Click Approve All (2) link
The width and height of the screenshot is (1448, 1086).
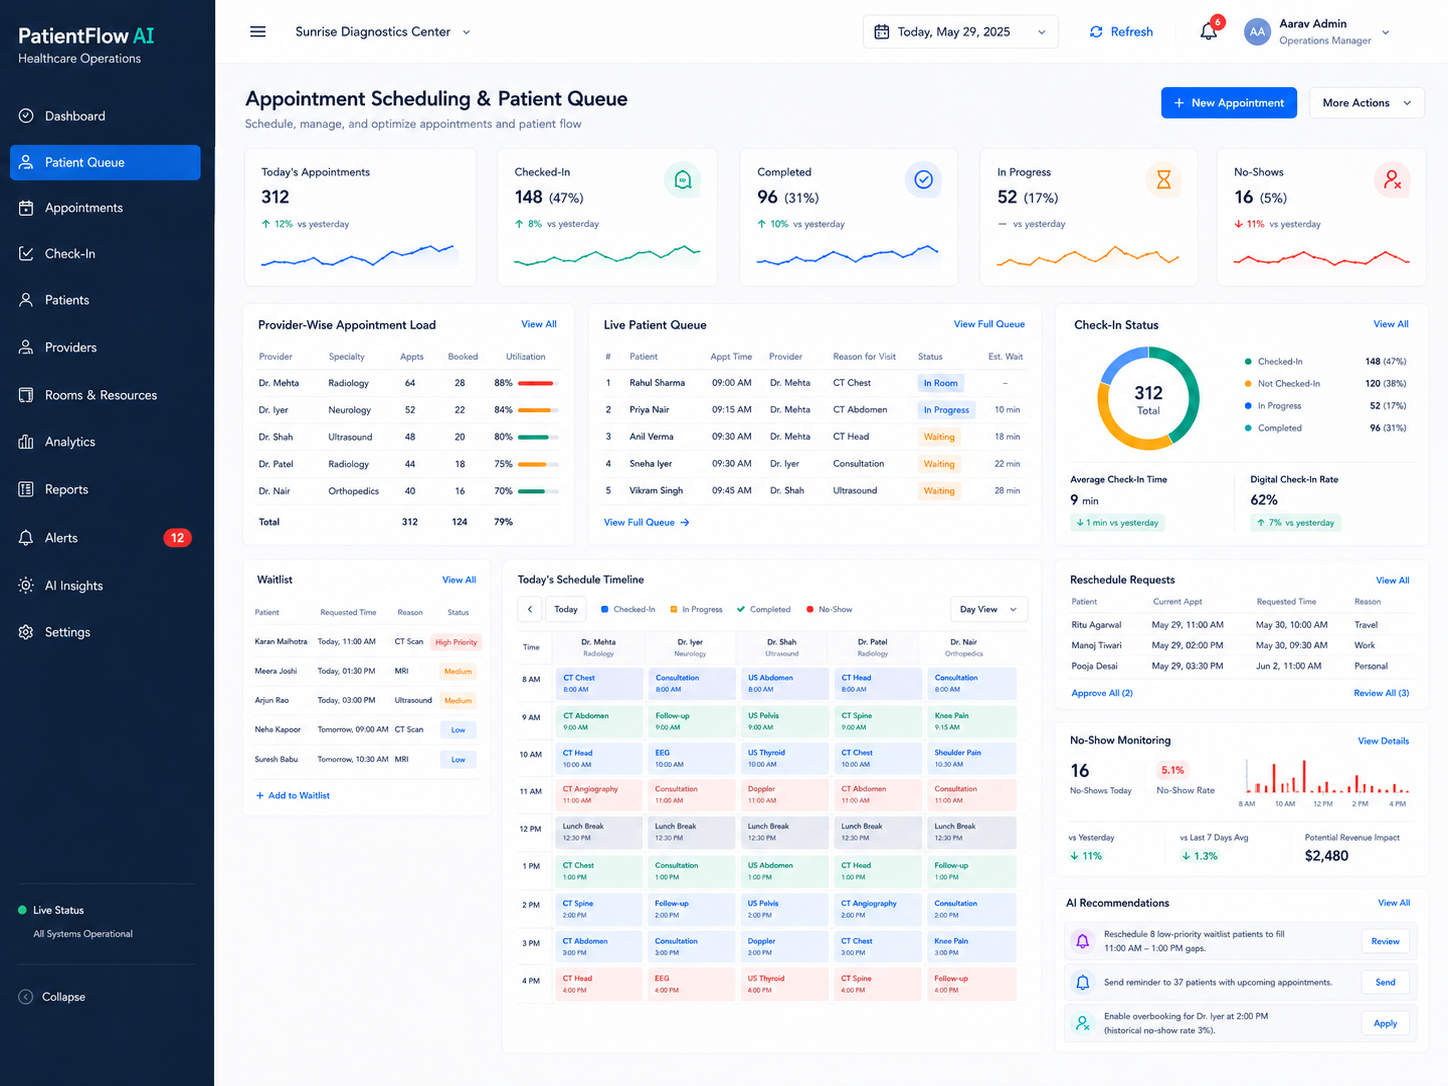[x=1102, y=693]
